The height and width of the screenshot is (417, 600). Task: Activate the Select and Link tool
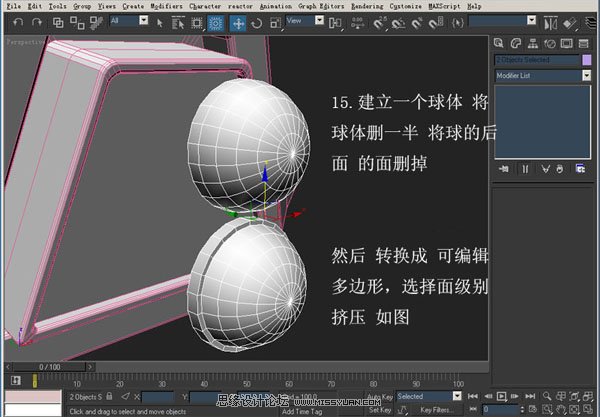[x=58, y=23]
